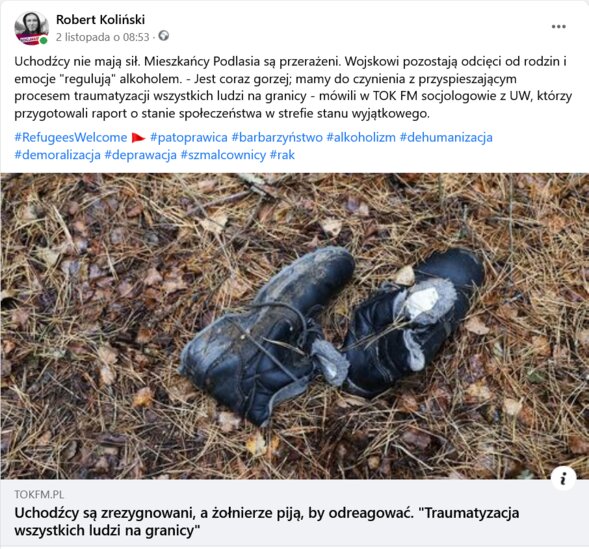
Task: Open the #dehumanizacja hashtag
Action: point(446,137)
